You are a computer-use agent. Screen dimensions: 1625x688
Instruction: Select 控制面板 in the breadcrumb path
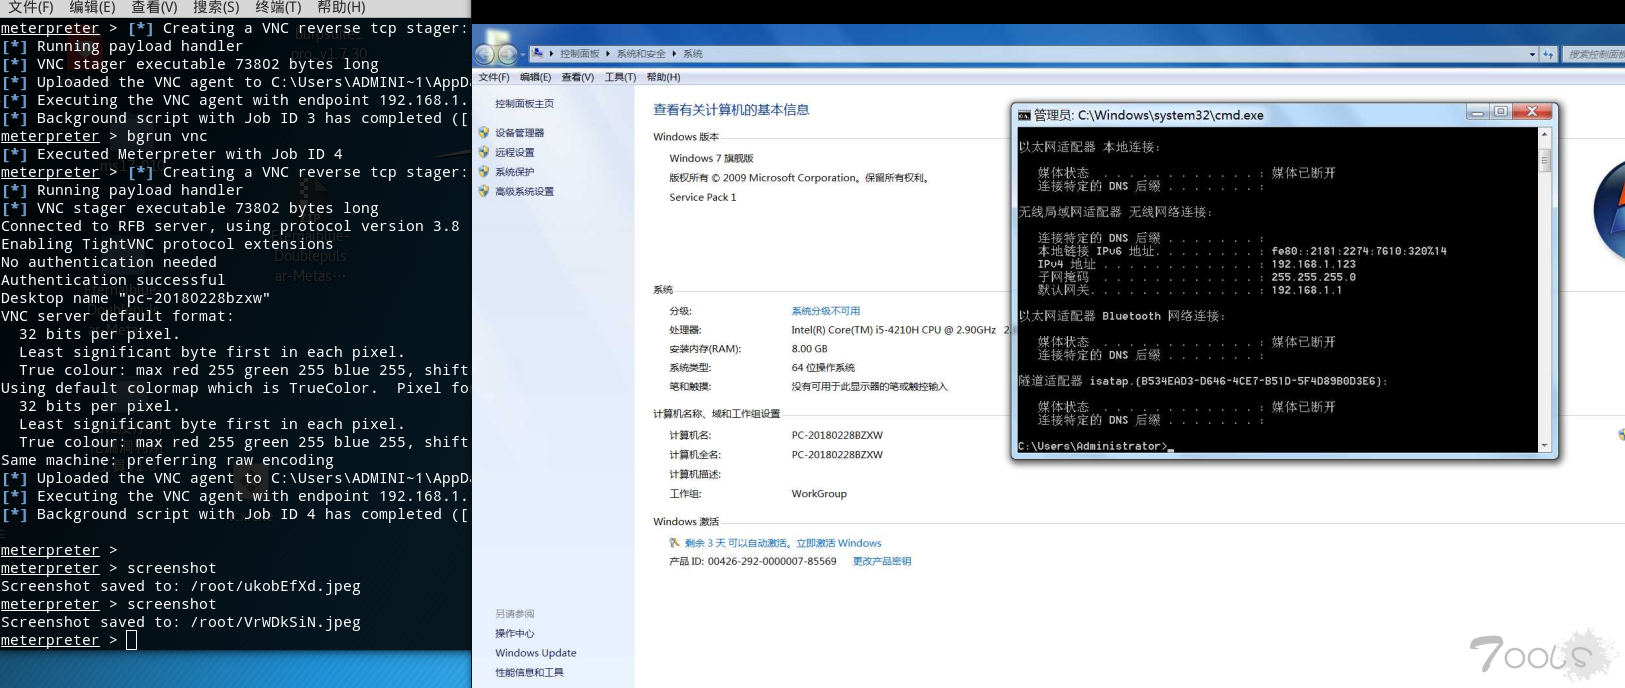pos(579,54)
